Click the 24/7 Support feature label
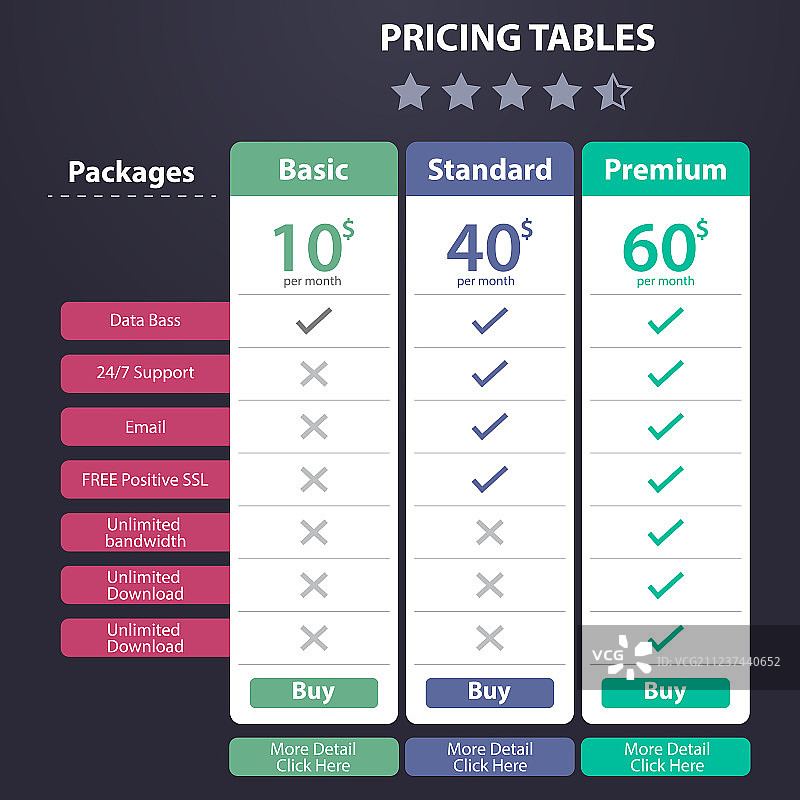 pos(145,373)
